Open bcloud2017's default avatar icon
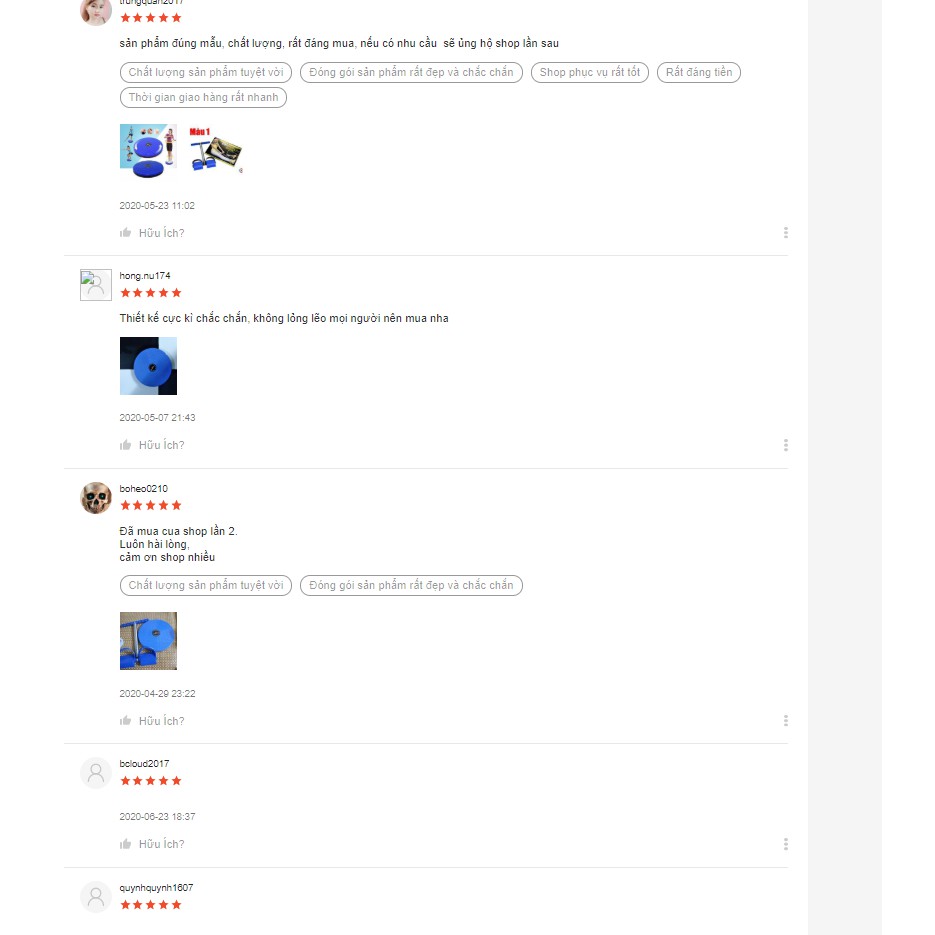This screenshot has width=935, height=935. point(96,773)
